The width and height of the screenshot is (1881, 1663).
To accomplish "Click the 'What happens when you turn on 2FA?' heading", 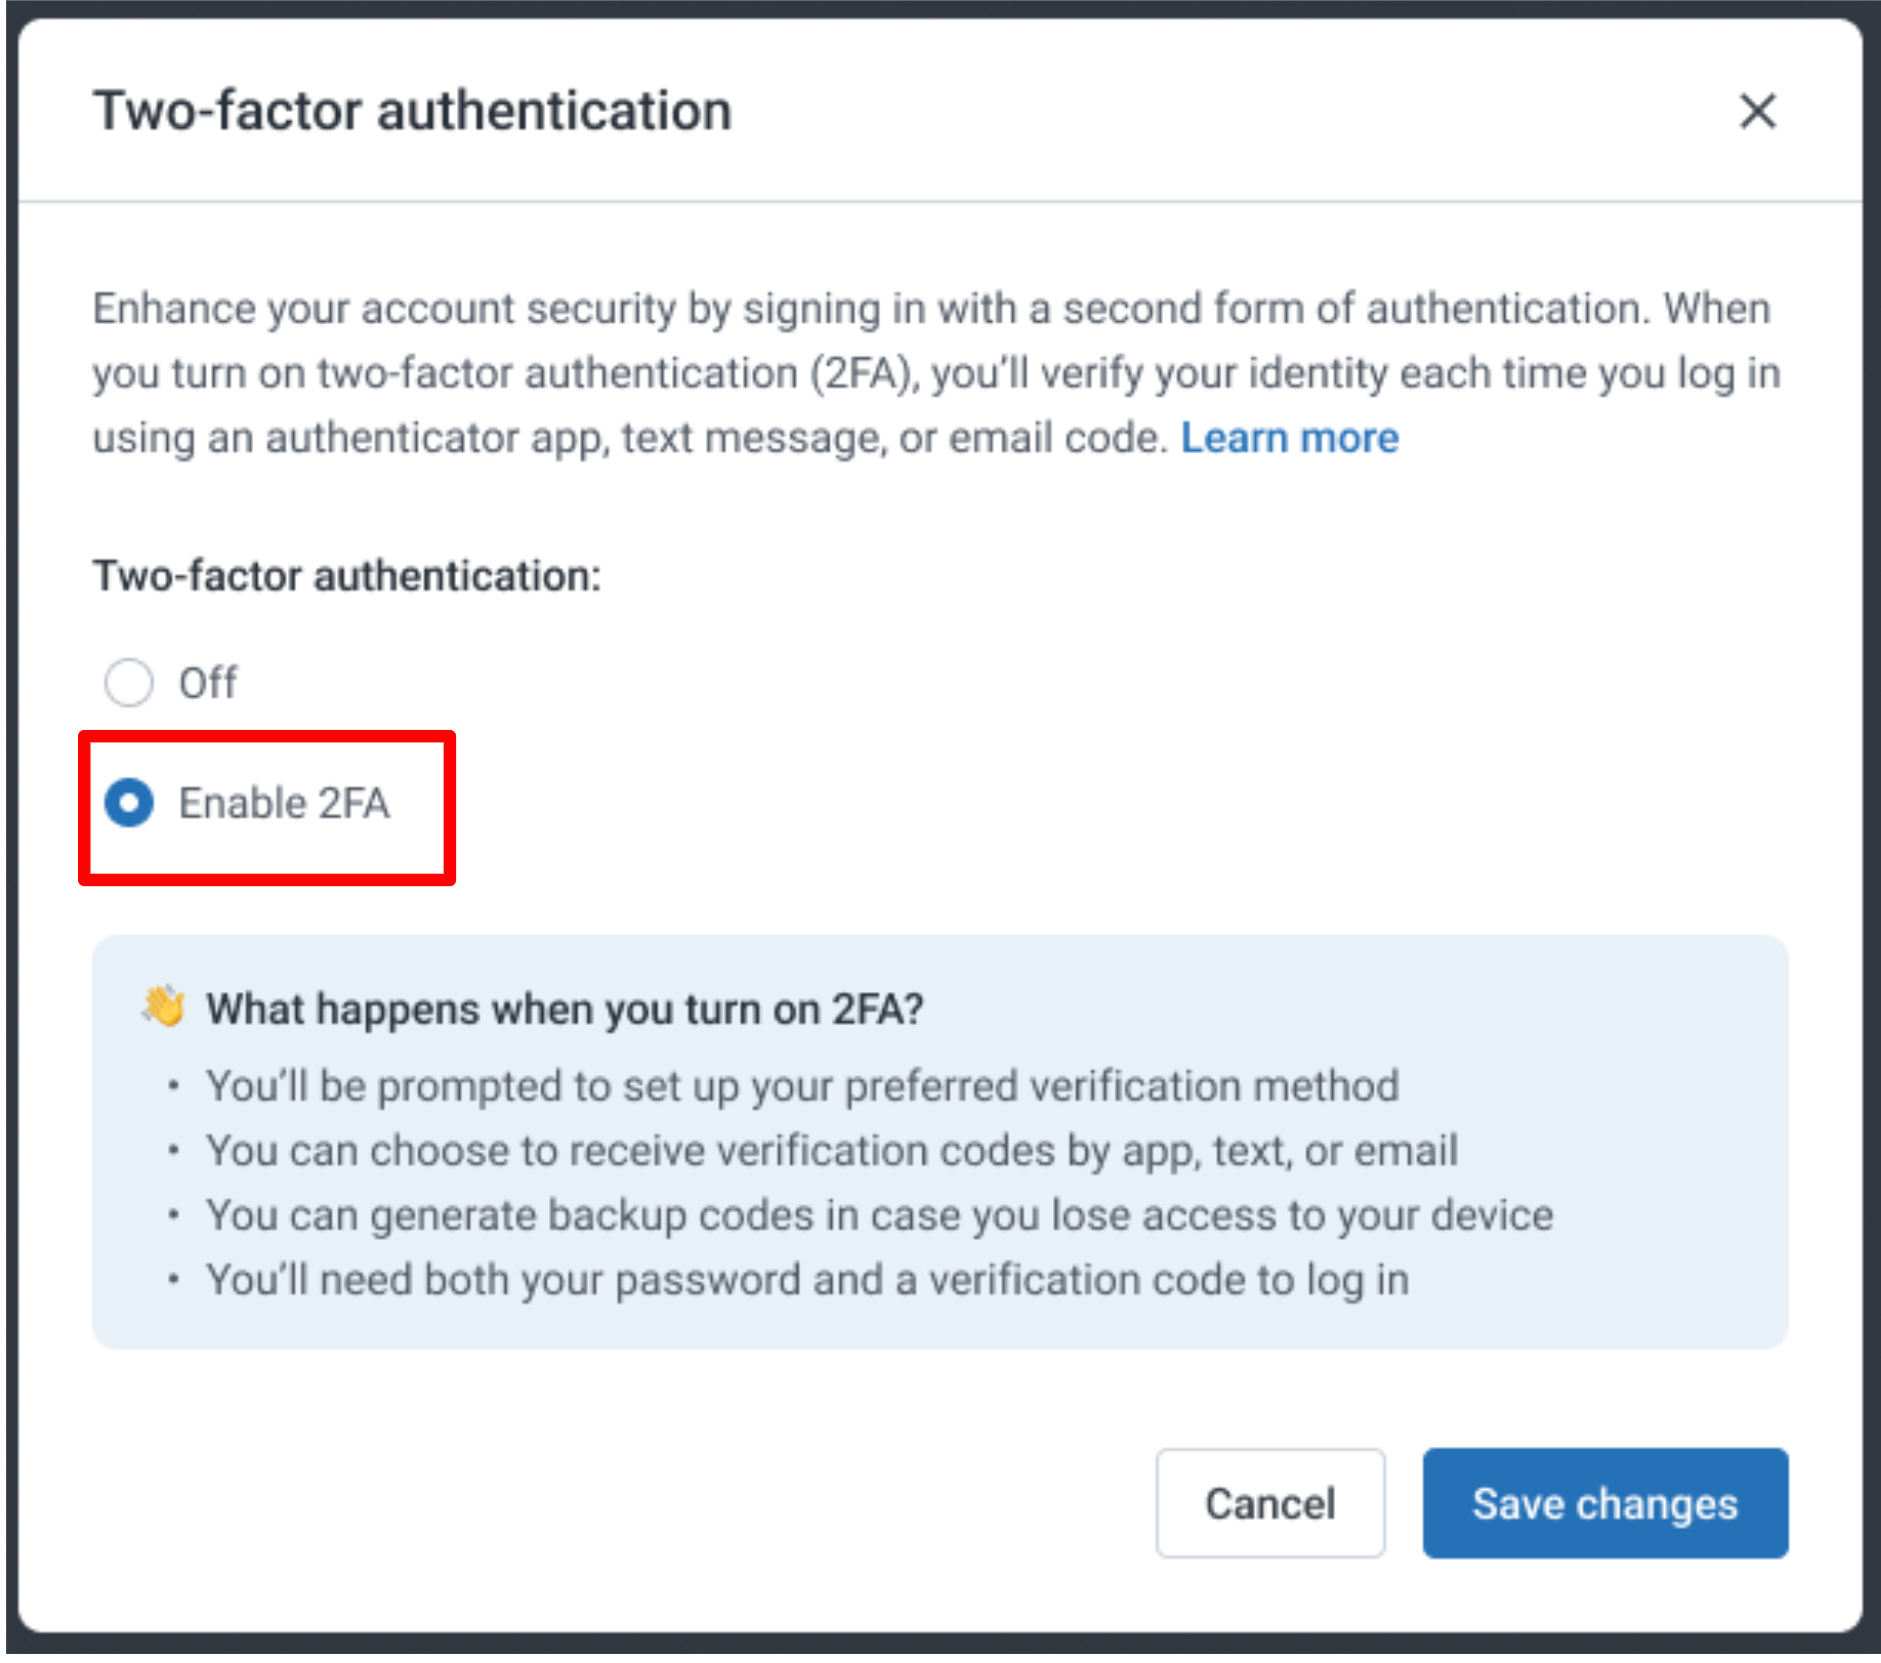I will [565, 1009].
